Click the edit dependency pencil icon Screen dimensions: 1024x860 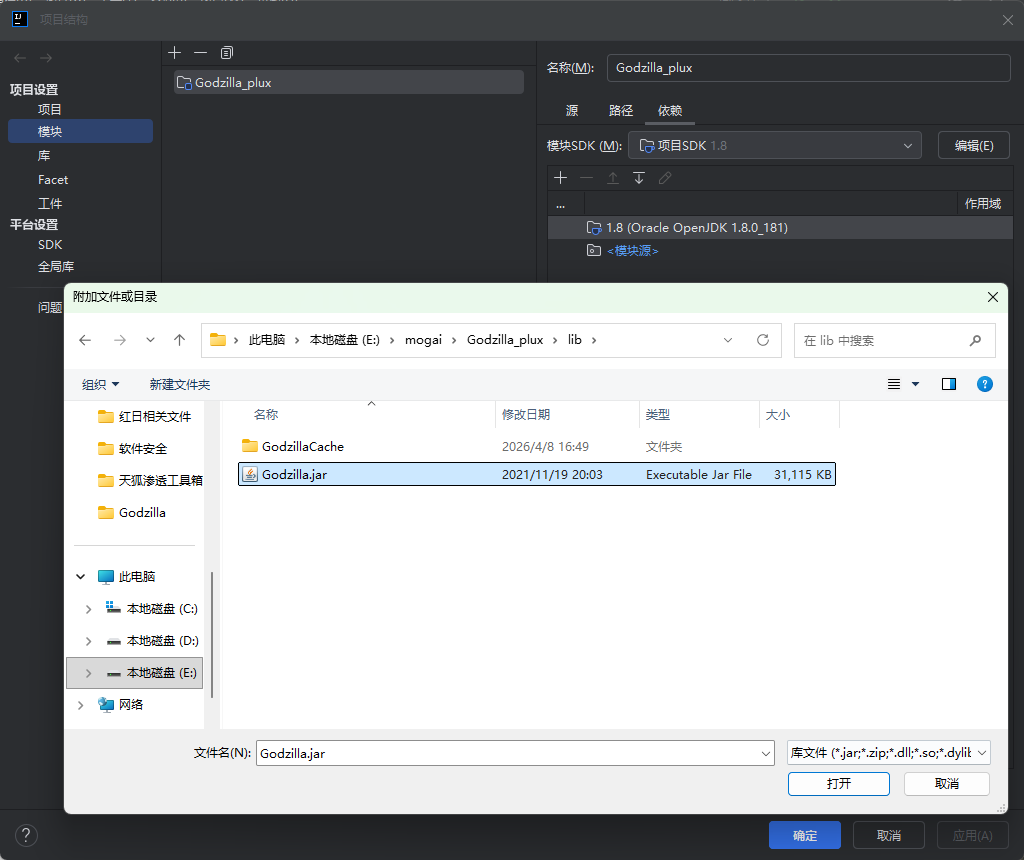tap(665, 178)
